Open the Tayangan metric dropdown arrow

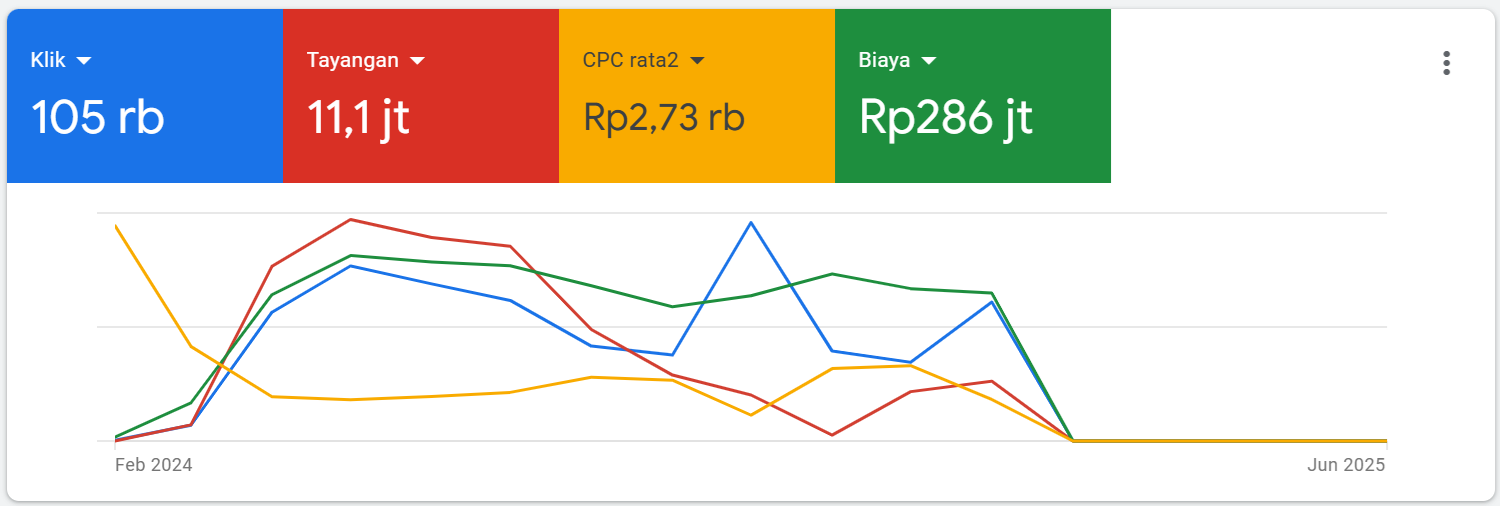(x=417, y=61)
